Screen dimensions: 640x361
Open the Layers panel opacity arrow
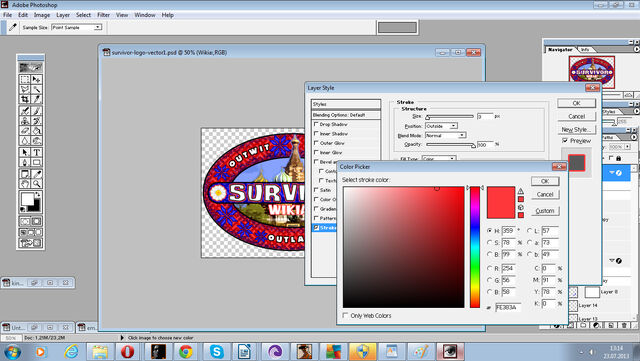(627, 146)
